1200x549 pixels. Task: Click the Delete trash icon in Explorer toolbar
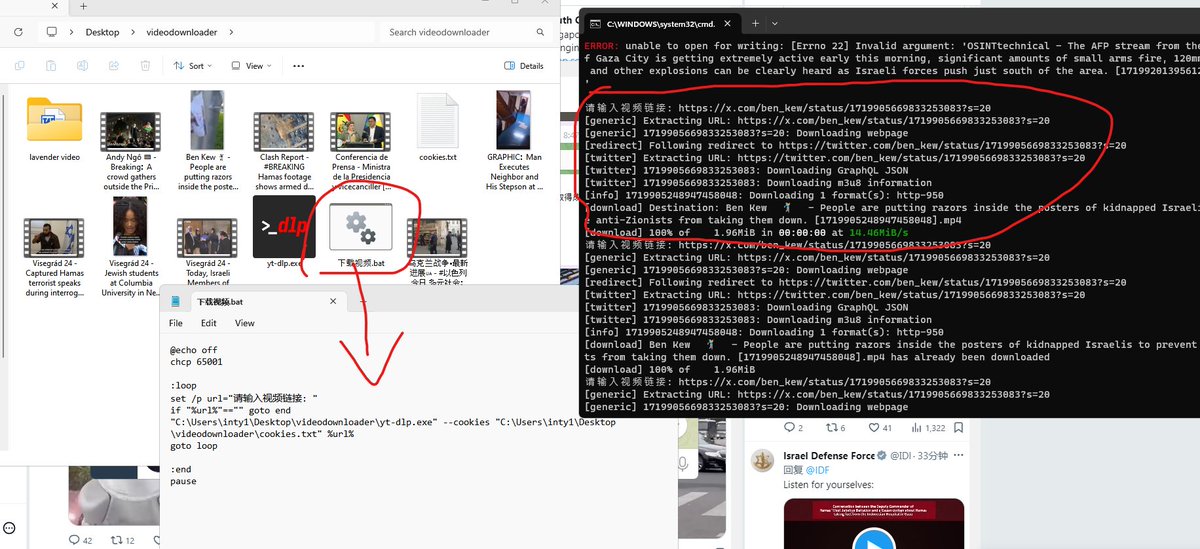[x=146, y=66]
